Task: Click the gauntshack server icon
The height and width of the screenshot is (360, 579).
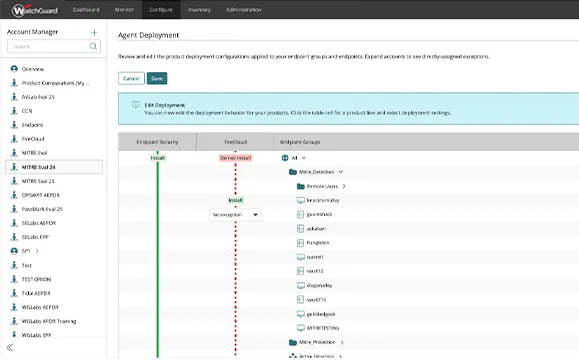Action: [x=300, y=215]
